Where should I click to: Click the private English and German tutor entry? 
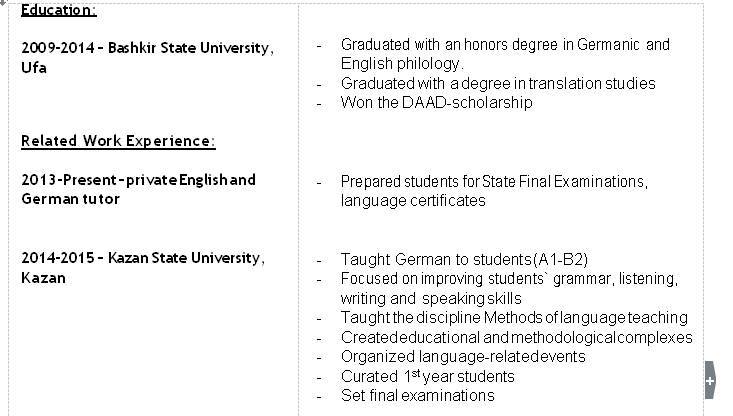(138, 180)
